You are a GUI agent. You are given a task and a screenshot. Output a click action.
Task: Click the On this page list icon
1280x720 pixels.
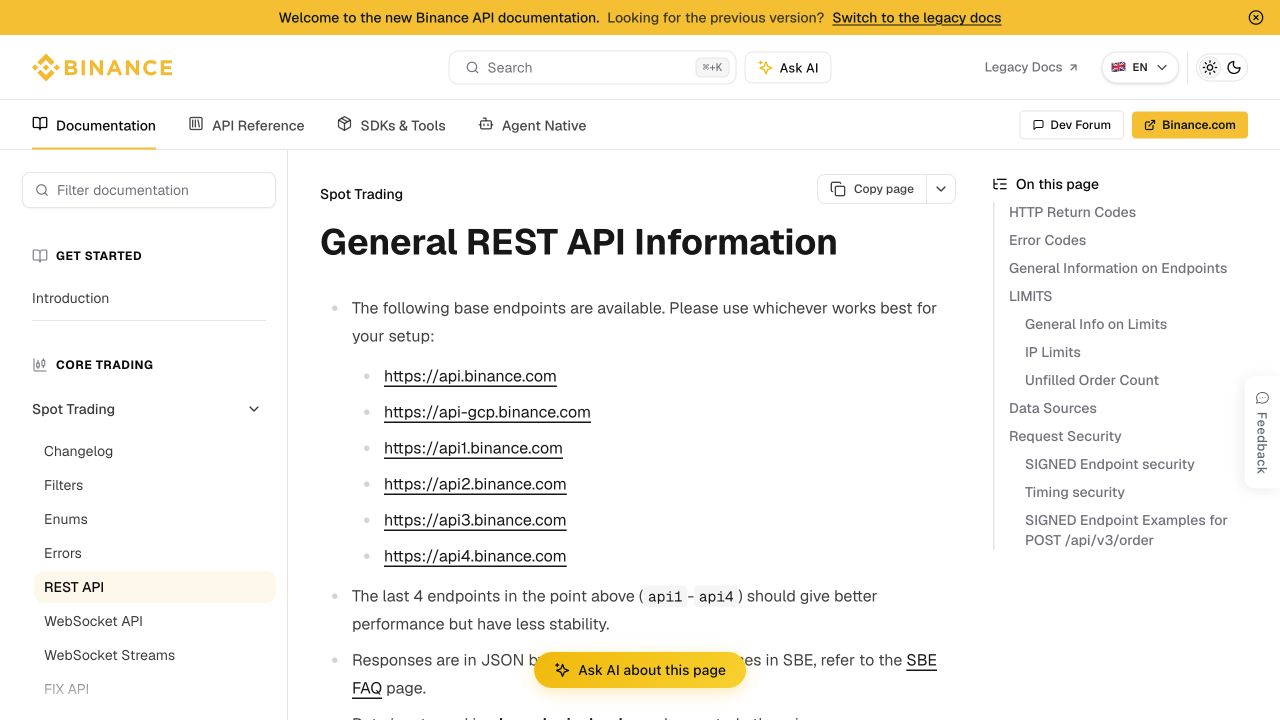(x=999, y=184)
